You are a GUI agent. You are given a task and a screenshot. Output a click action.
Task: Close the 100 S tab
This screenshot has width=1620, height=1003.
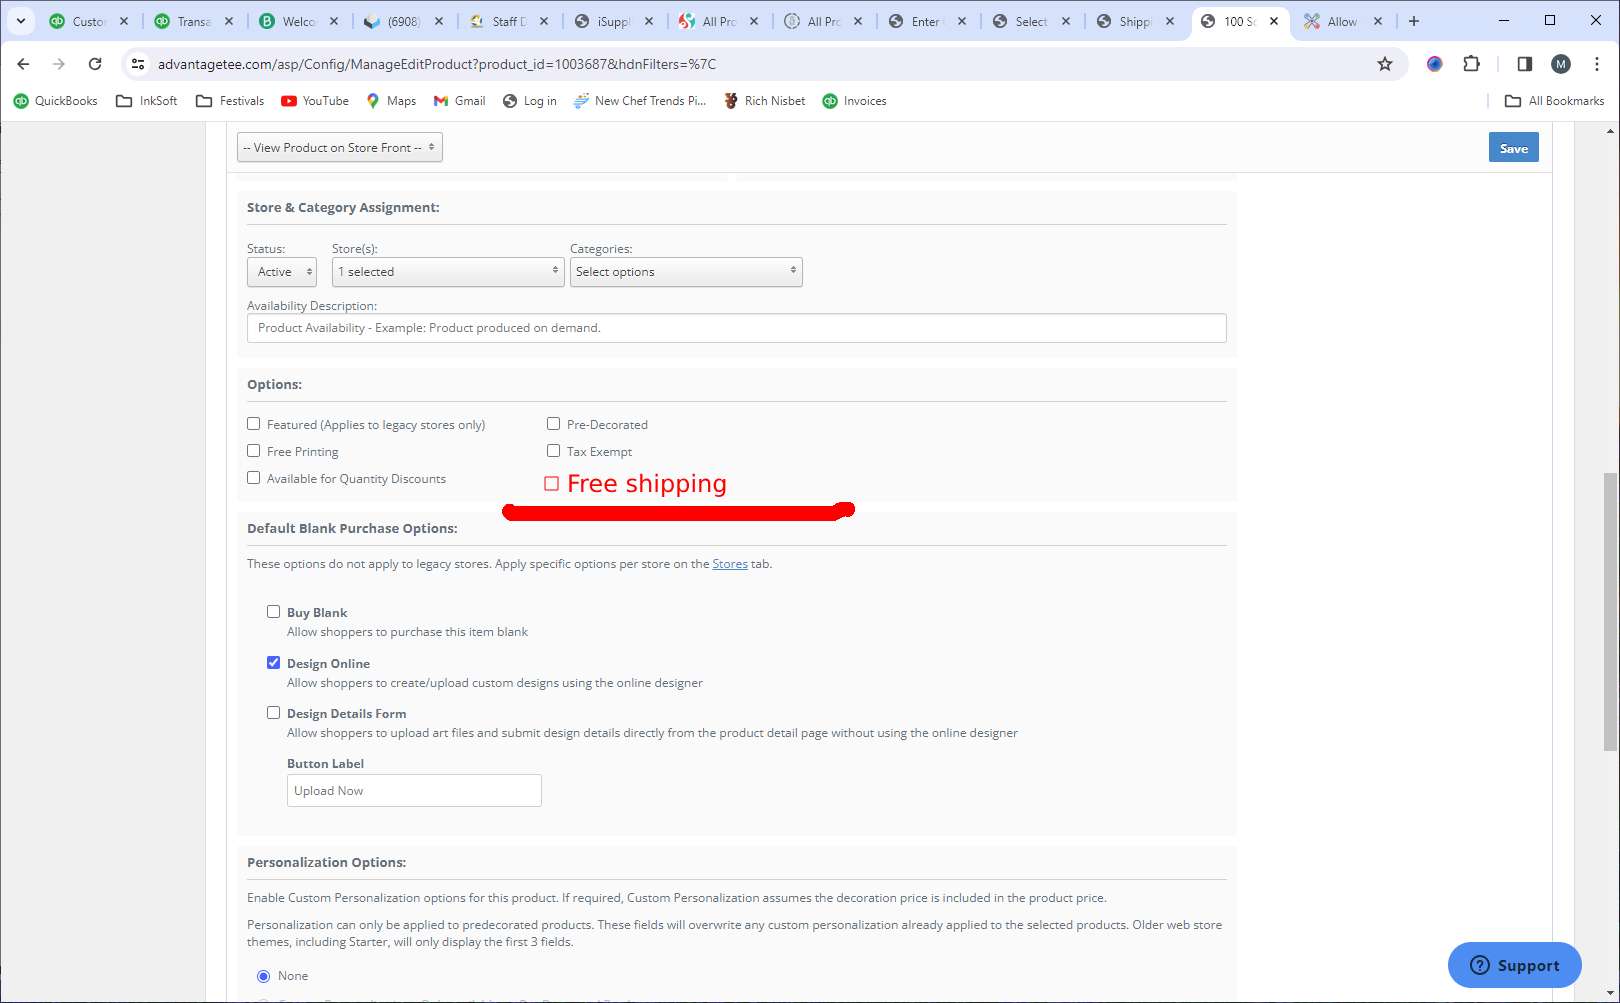(x=1274, y=21)
